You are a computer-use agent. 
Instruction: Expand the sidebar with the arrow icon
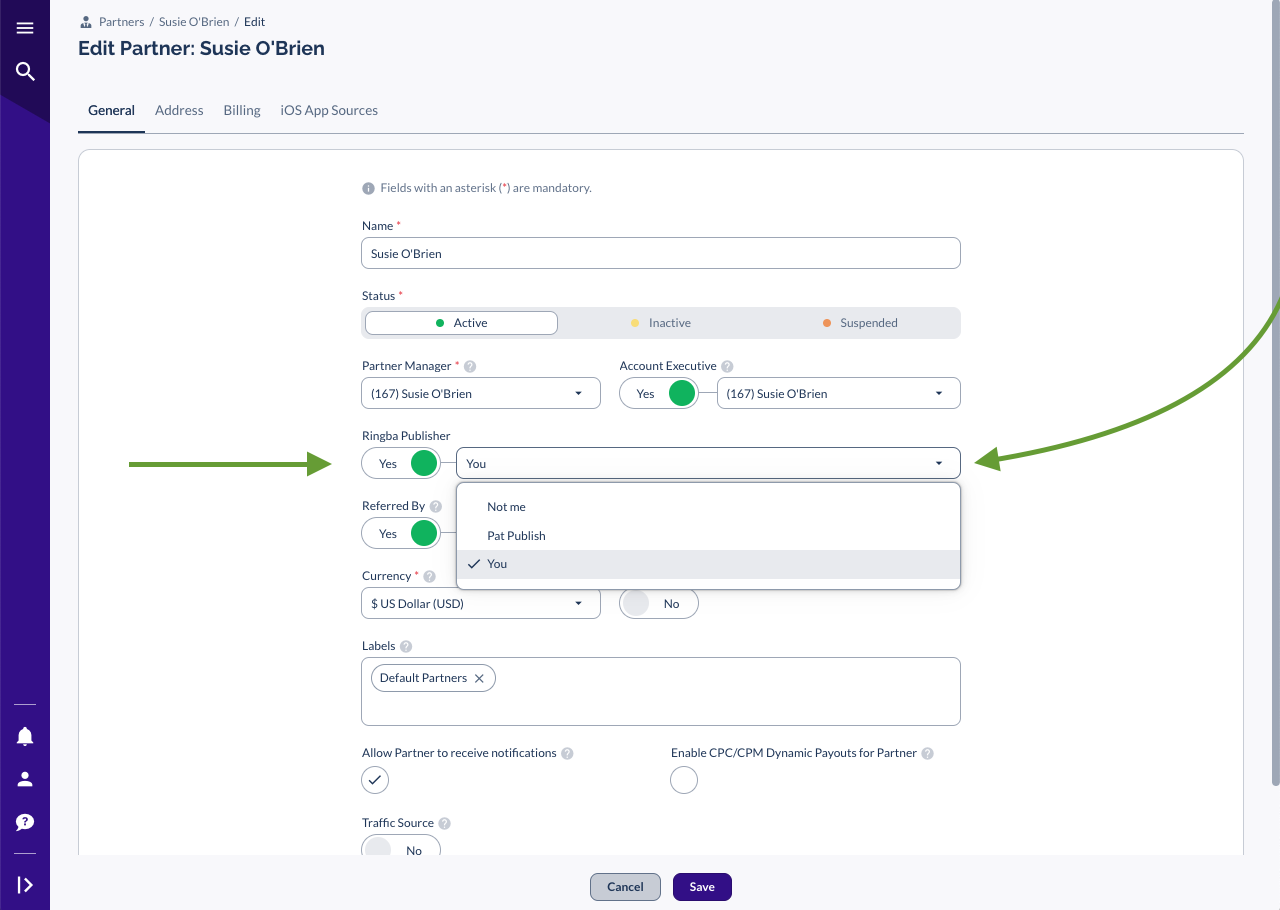pos(25,884)
